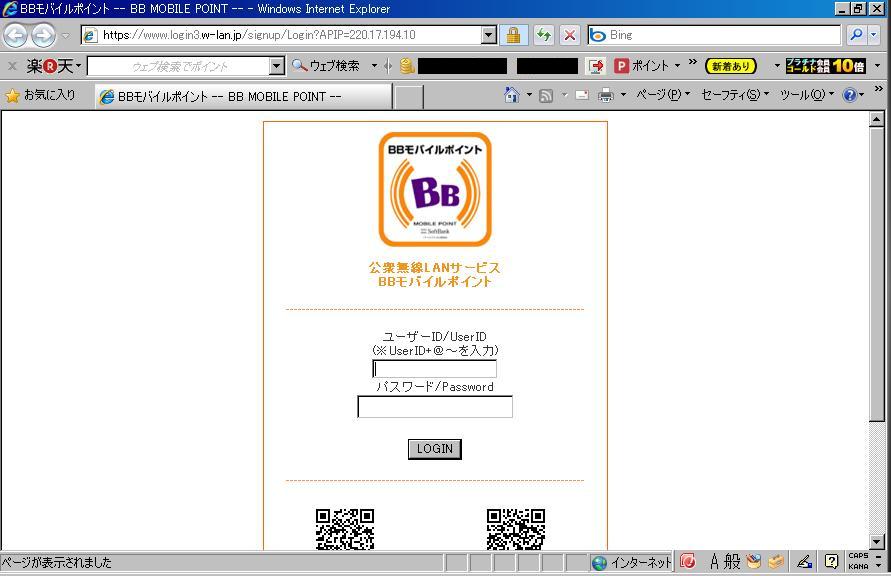Click the インターネット security zone indicator

click(x=631, y=562)
